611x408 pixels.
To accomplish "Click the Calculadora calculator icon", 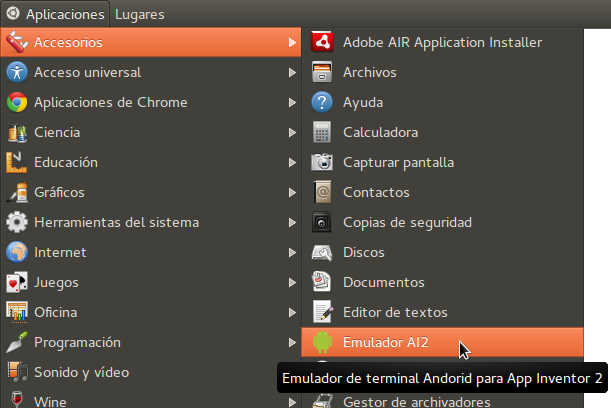I will coord(322,132).
